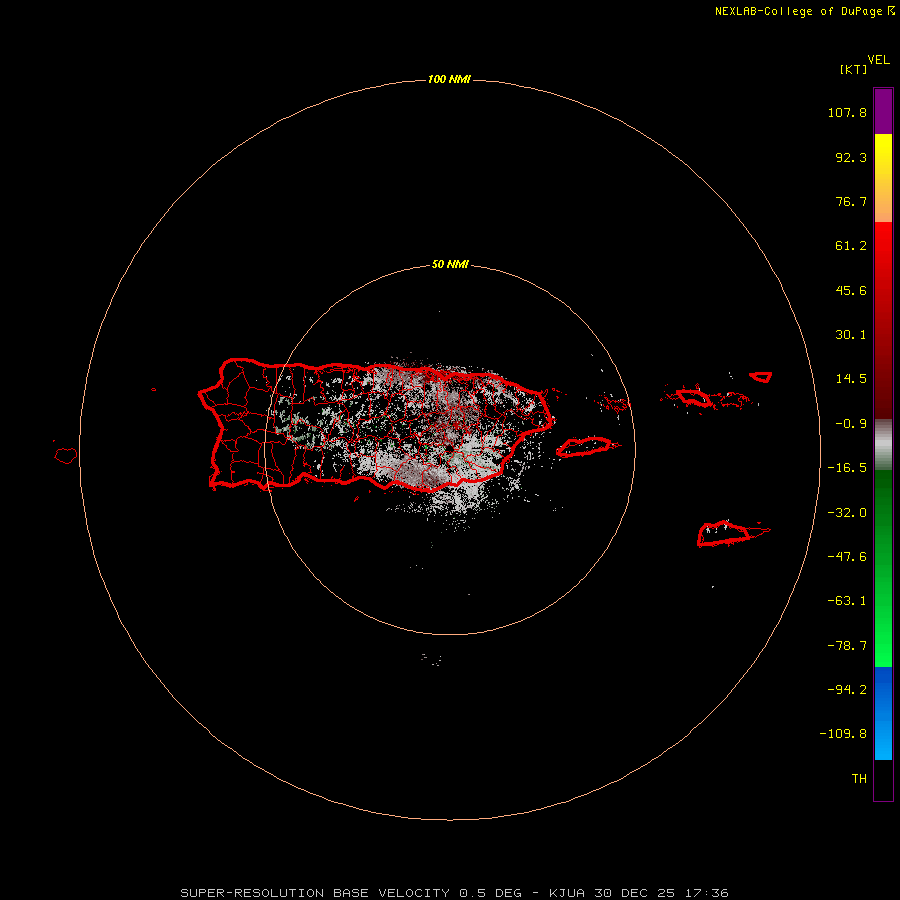The height and width of the screenshot is (900, 900).
Task: Select the -16.5 velocity scale value
Action: pyautogui.click(x=847, y=468)
